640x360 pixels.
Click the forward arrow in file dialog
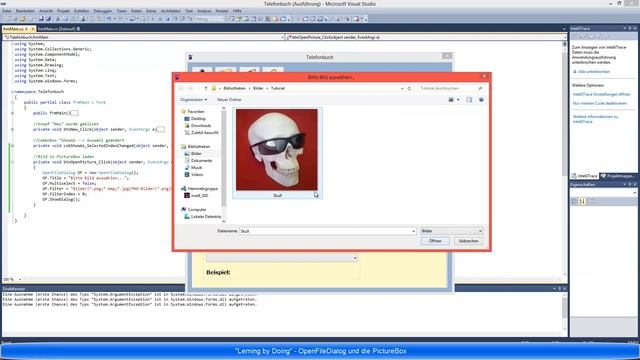coord(190,88)
